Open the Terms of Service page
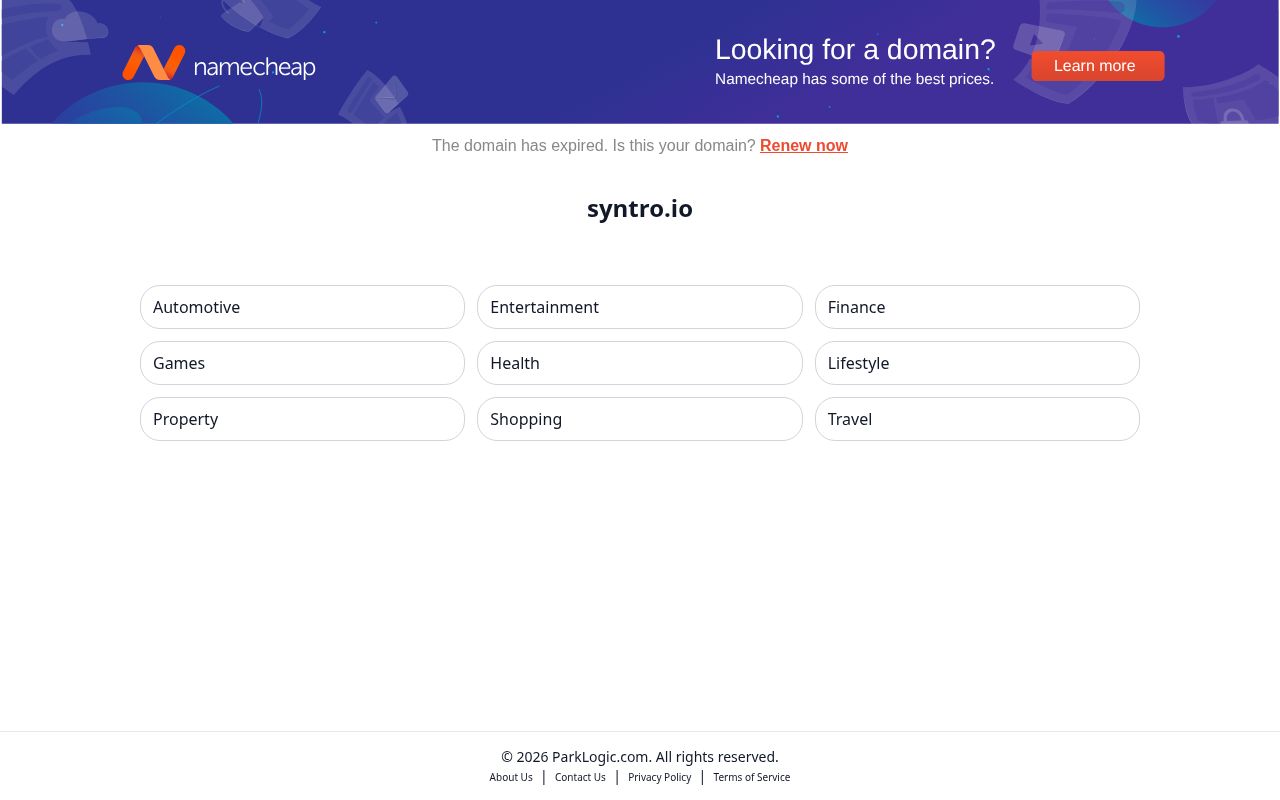1280x800 pixels. click(752, 777)
